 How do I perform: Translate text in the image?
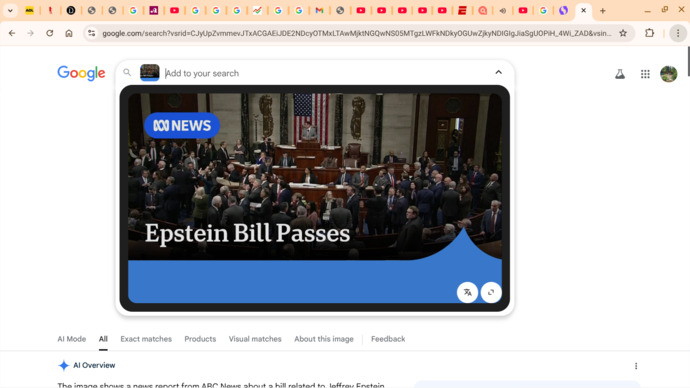click(x=467, y=292)
